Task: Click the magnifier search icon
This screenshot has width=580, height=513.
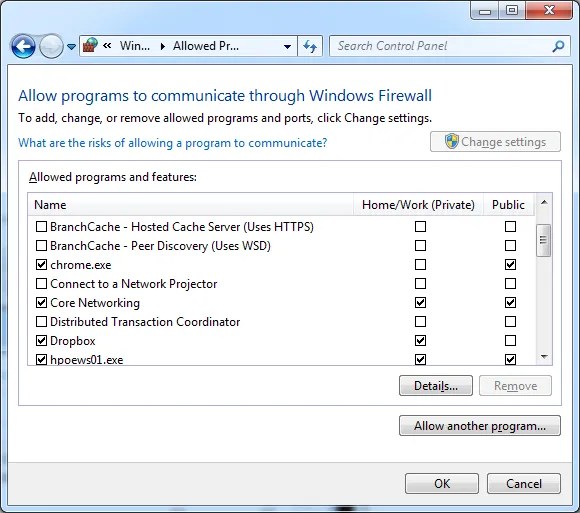Action: 558,46
